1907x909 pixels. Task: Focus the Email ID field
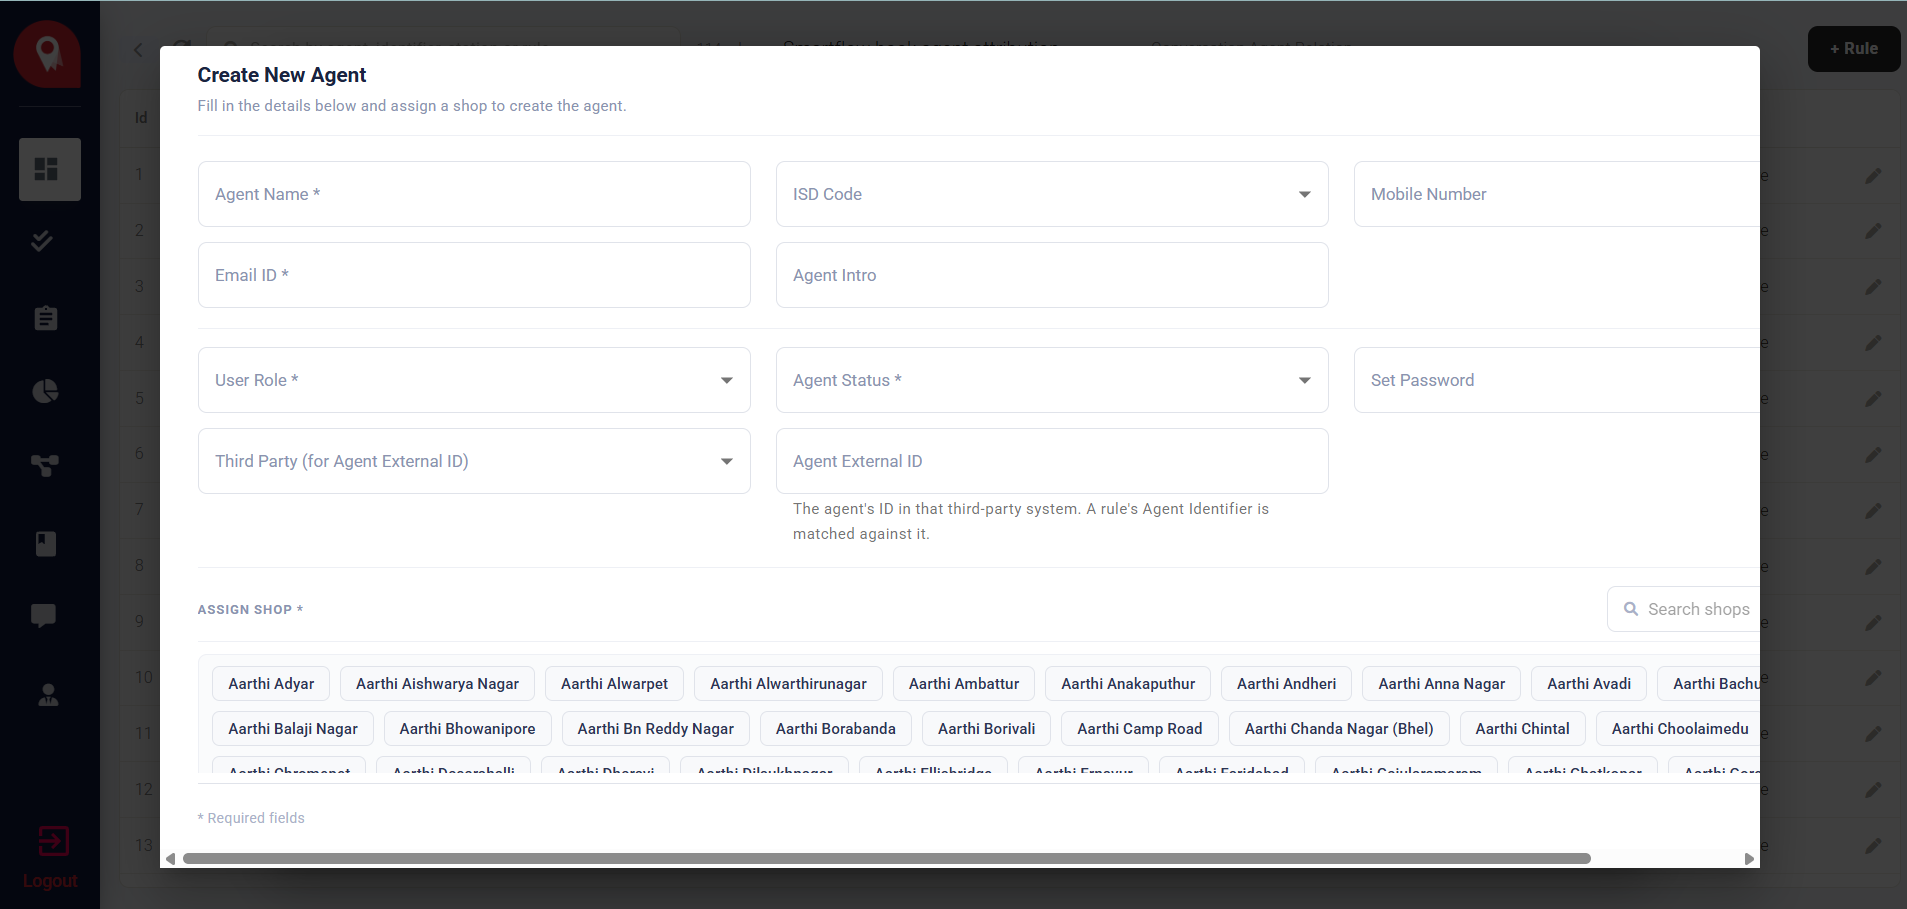pos(474,275)
